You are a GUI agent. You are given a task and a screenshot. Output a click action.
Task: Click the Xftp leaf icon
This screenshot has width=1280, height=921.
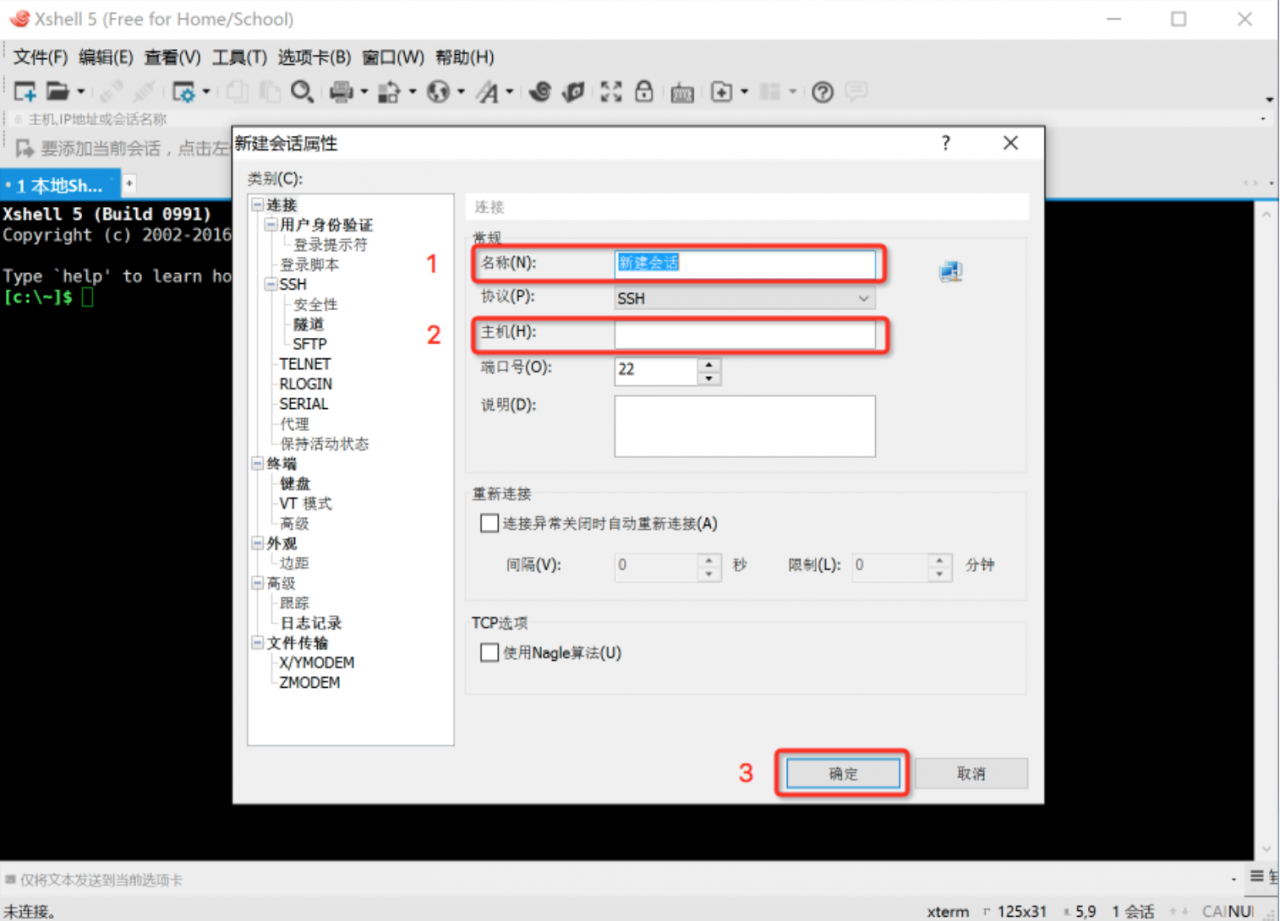pyautogui.click(x=573, y=92)
